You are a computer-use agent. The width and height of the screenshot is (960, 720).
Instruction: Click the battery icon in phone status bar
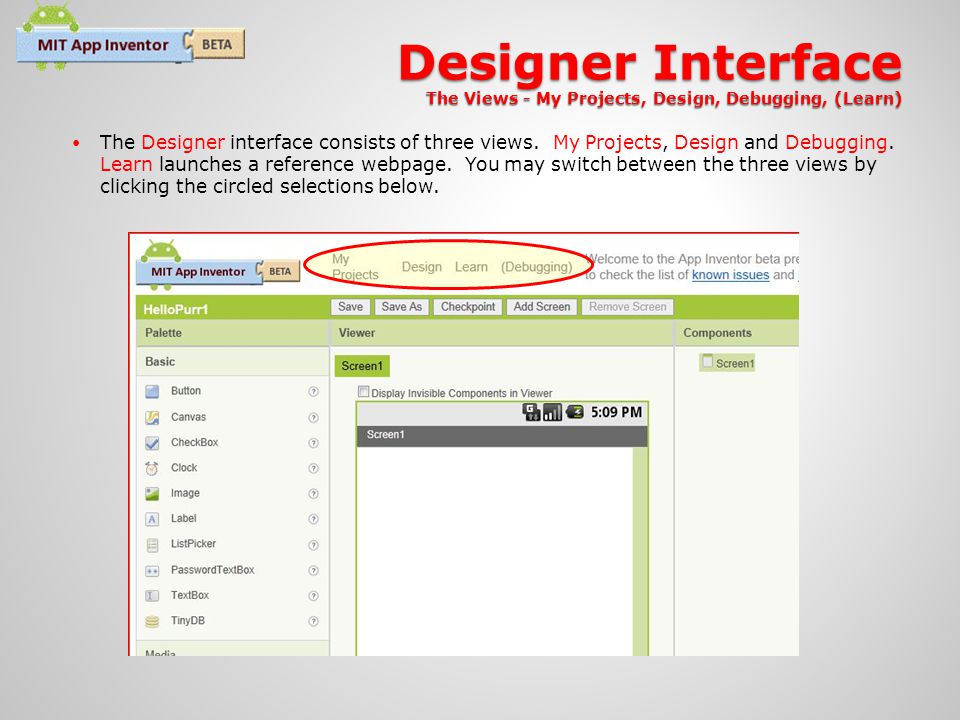click(575, 411)
